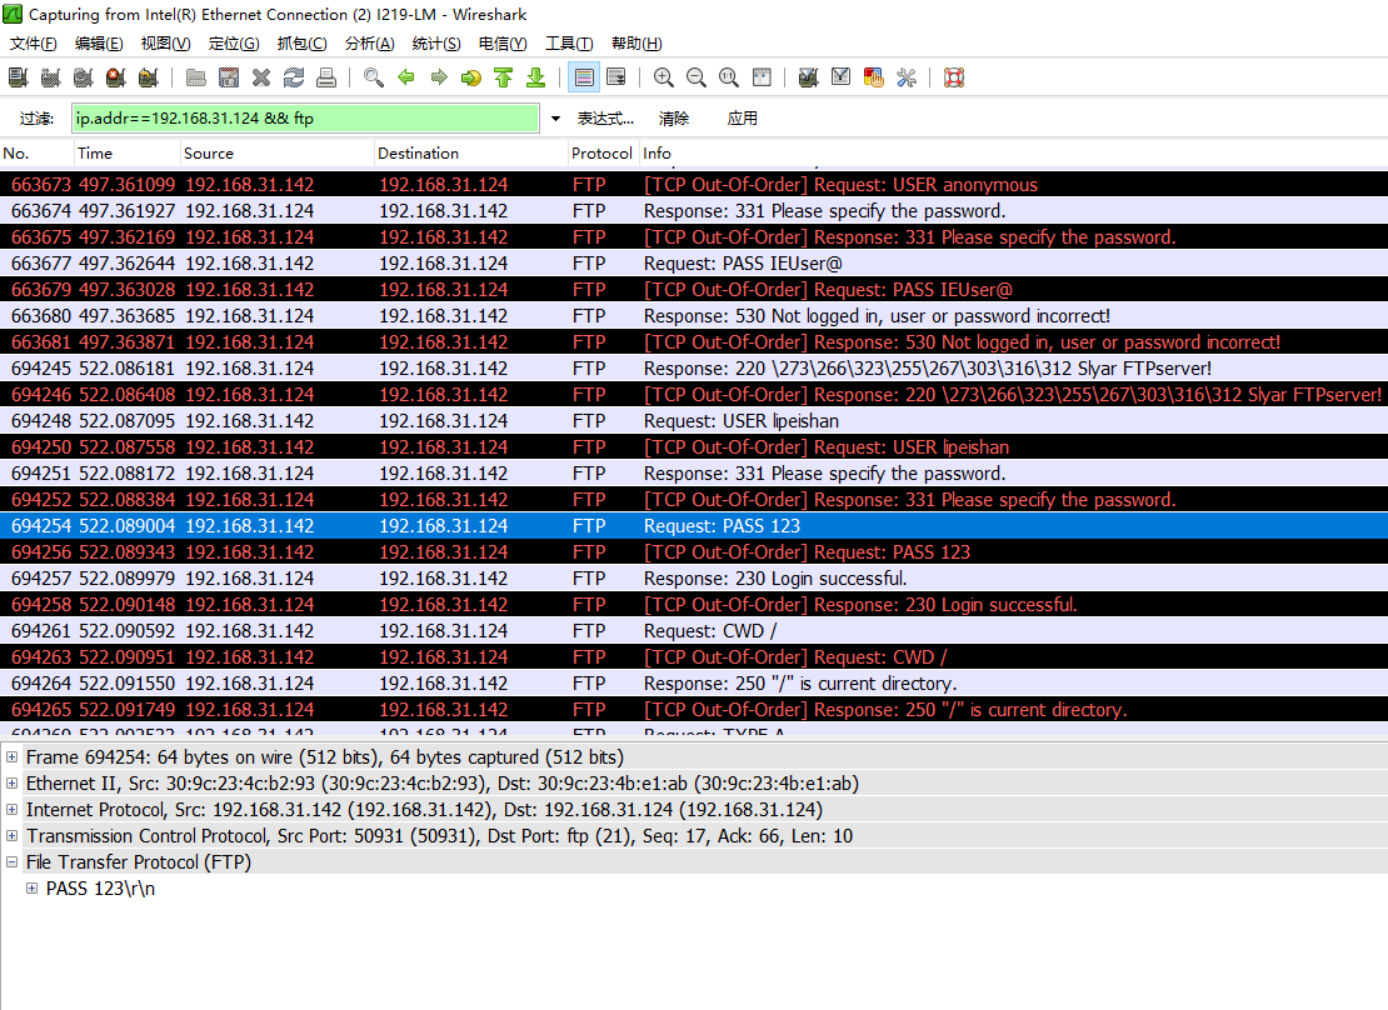Select packet 663680 Response: 530 Not logged in
The image size is (1388, 1010).
[694, 316]
